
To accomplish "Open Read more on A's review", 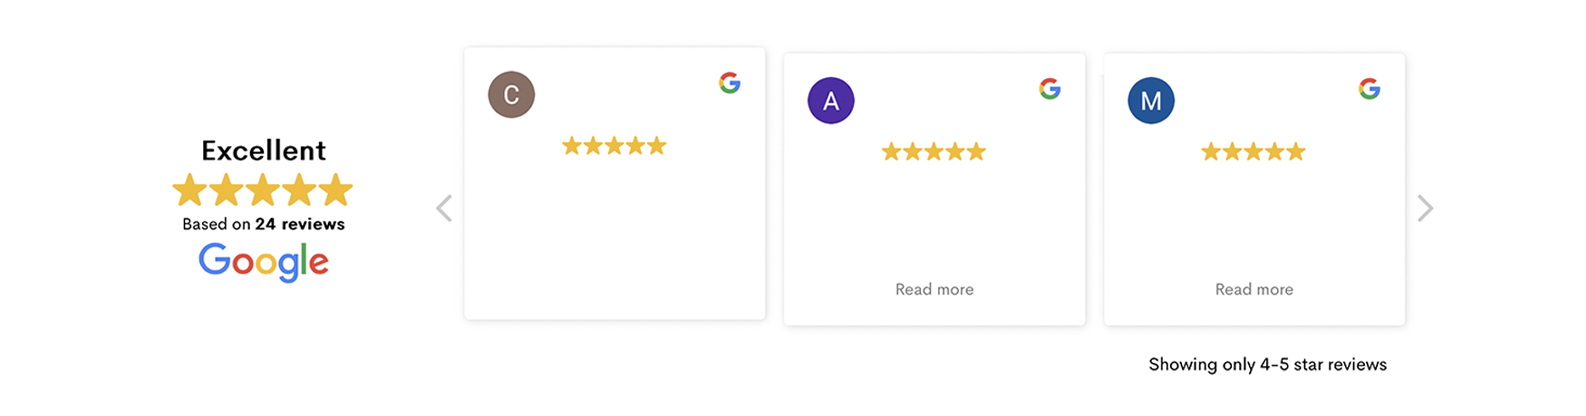I will click(x=934, y=289).
